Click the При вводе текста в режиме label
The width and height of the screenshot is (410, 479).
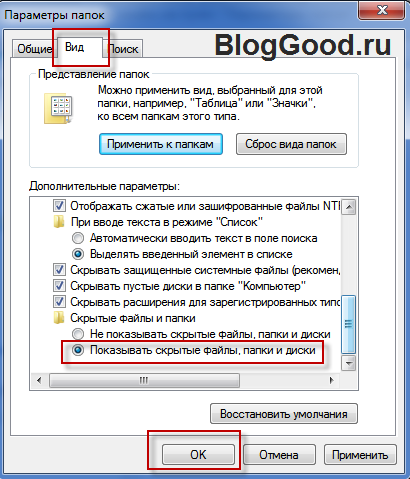167,222
